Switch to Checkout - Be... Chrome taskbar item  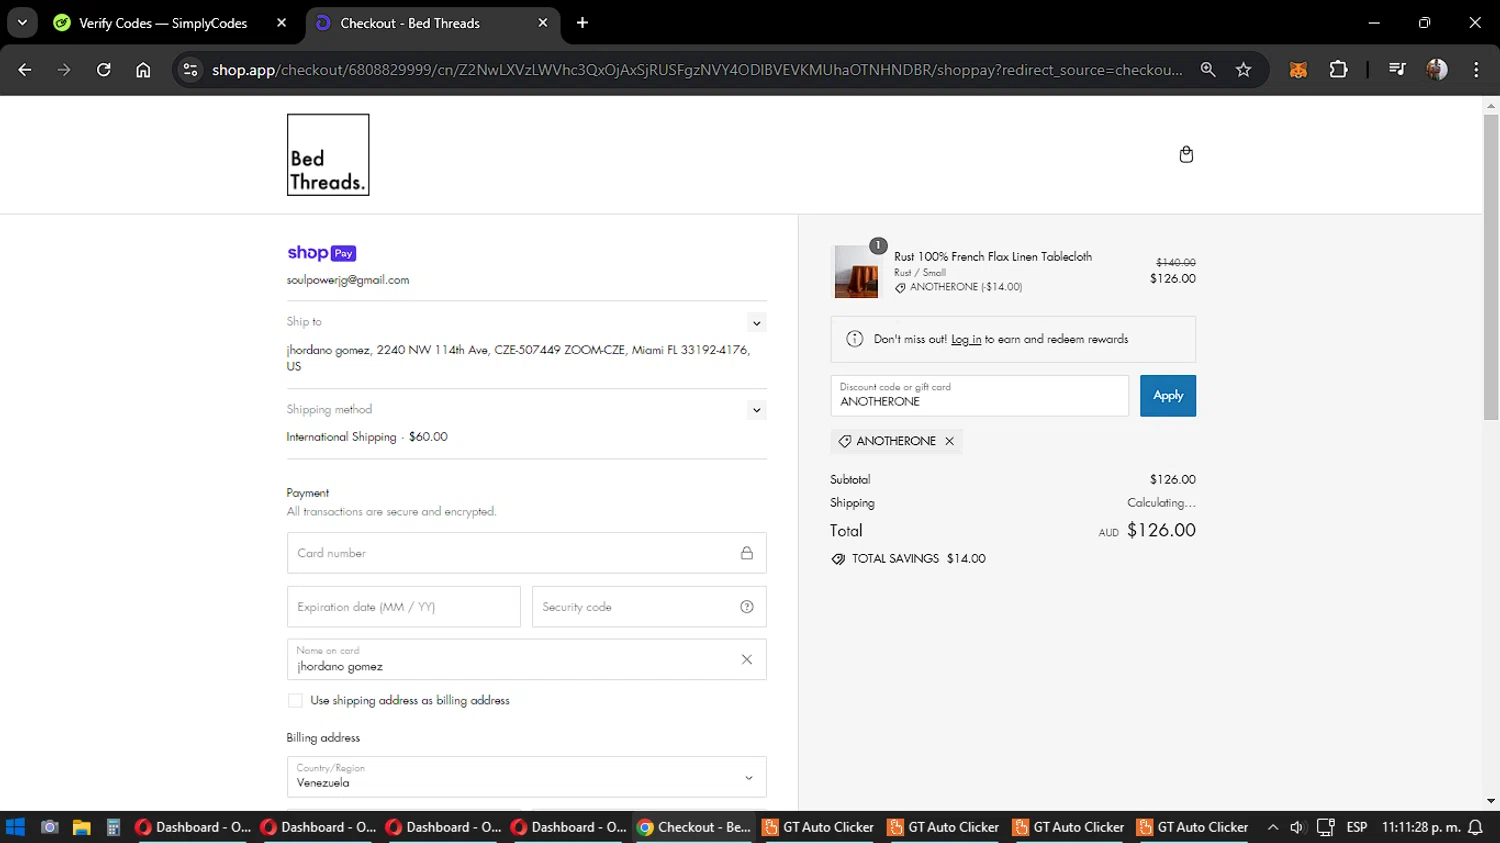pos(694,827)
